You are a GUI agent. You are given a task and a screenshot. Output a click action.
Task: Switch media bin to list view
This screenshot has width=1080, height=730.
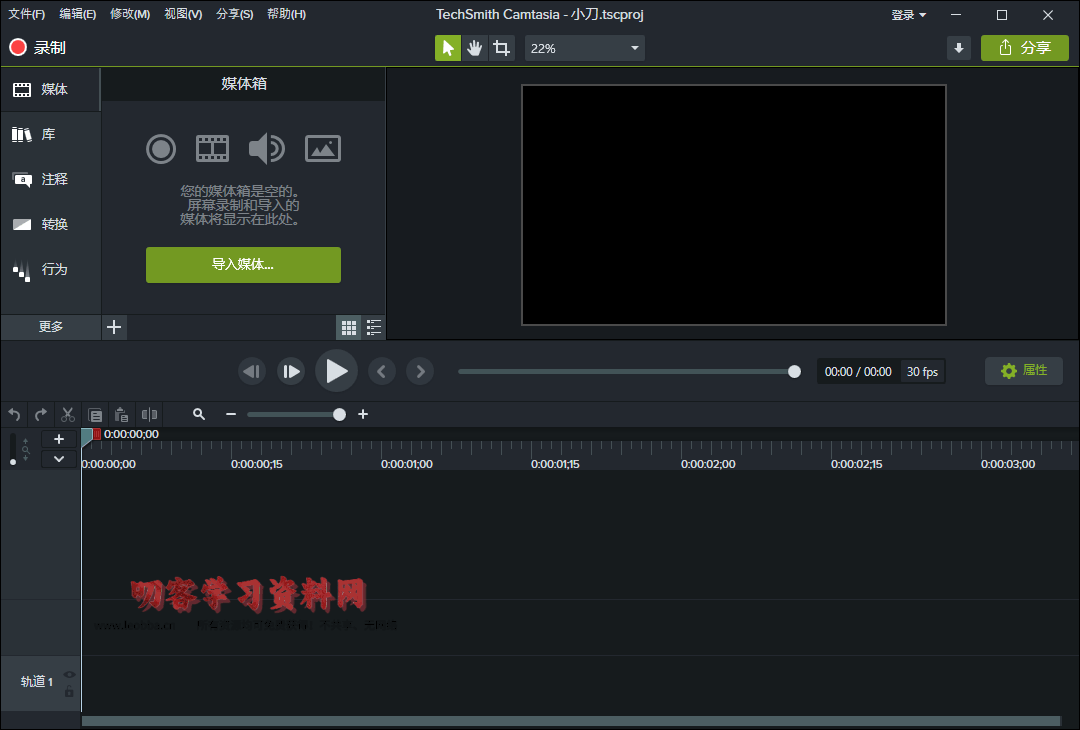click(x=374, y=327)
